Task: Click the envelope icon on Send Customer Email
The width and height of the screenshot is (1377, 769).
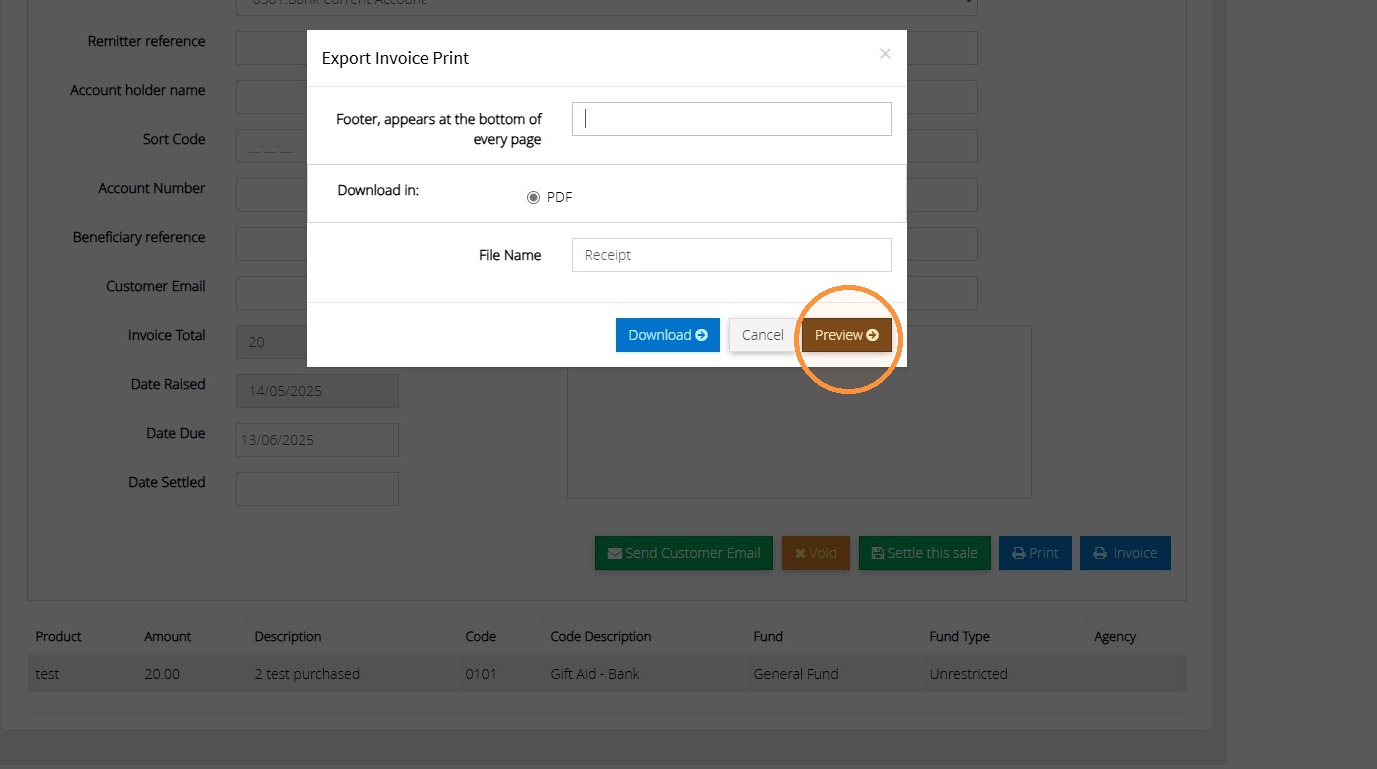Action: coord(615,553)
